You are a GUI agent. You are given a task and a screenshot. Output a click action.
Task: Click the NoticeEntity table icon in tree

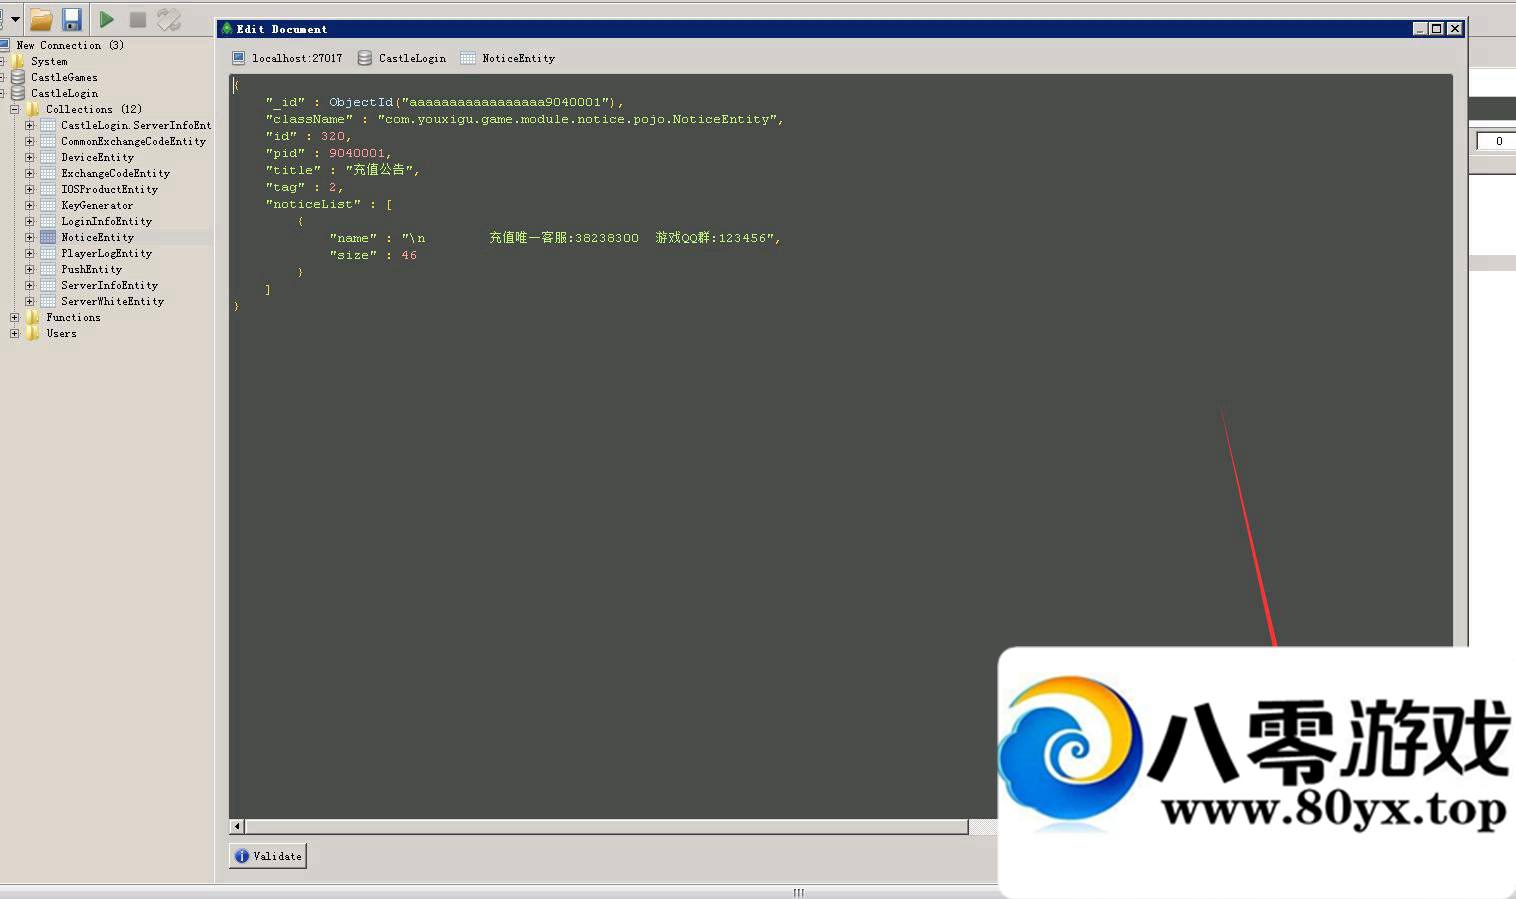[48, 237]
